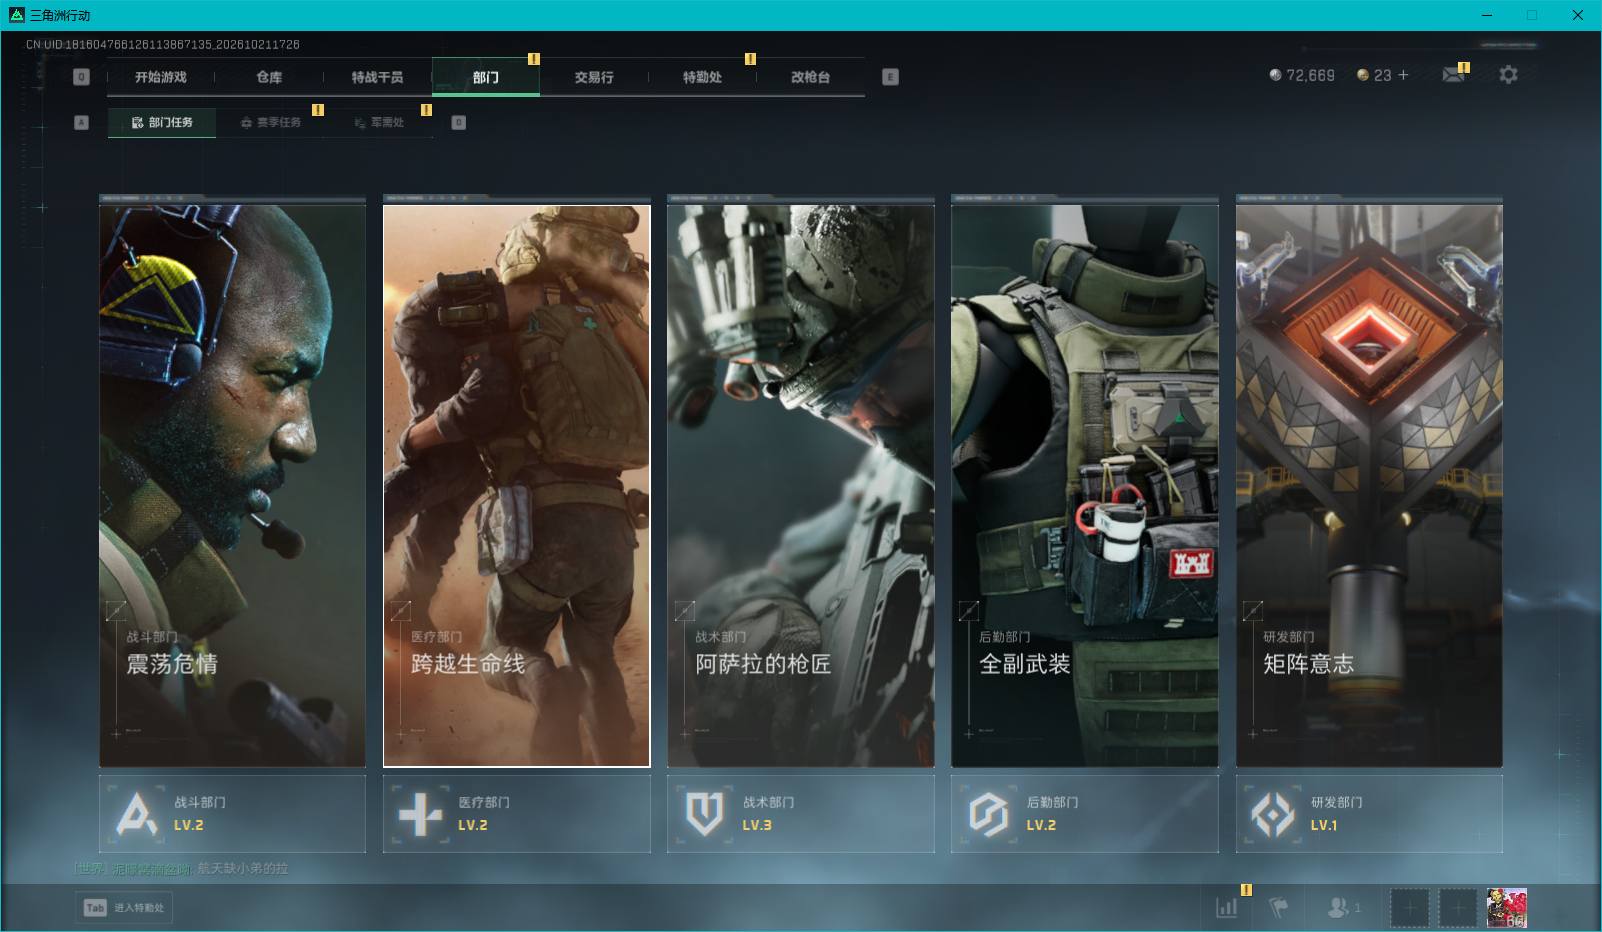Screen dimensions: 1602x932
Task: Open the statistics bar chart icon
Action: [x=1227, y=907]
